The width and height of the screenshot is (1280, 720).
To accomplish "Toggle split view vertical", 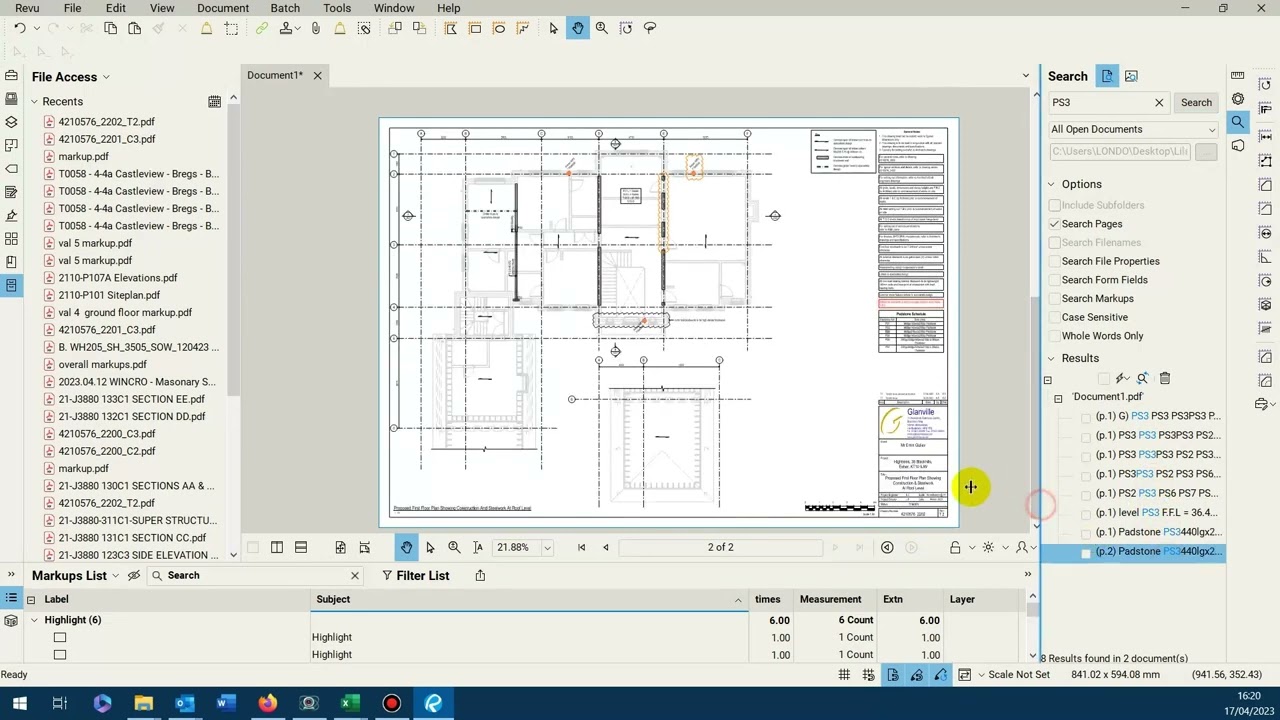I will 277,547.
